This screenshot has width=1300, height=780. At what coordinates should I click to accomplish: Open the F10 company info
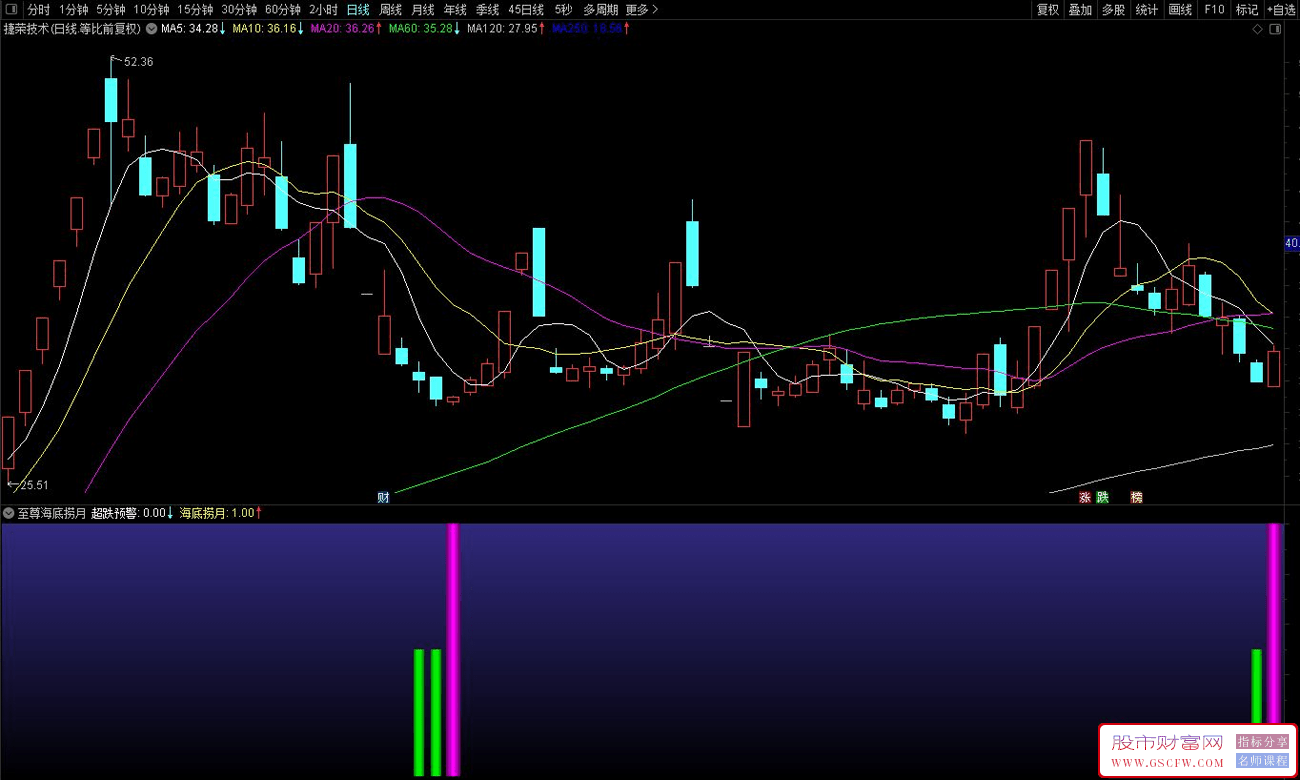1214,9
